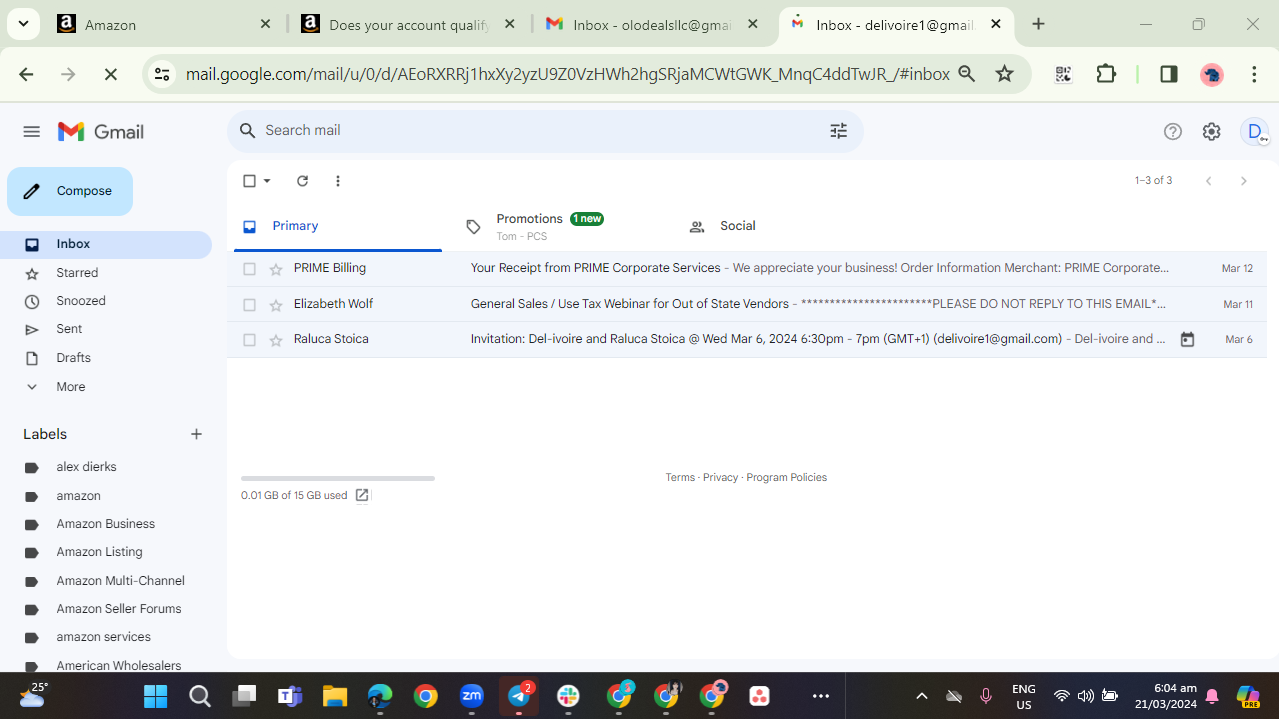Open Gmail settings gear
1279x719 pixels.
pos(1211,131)
